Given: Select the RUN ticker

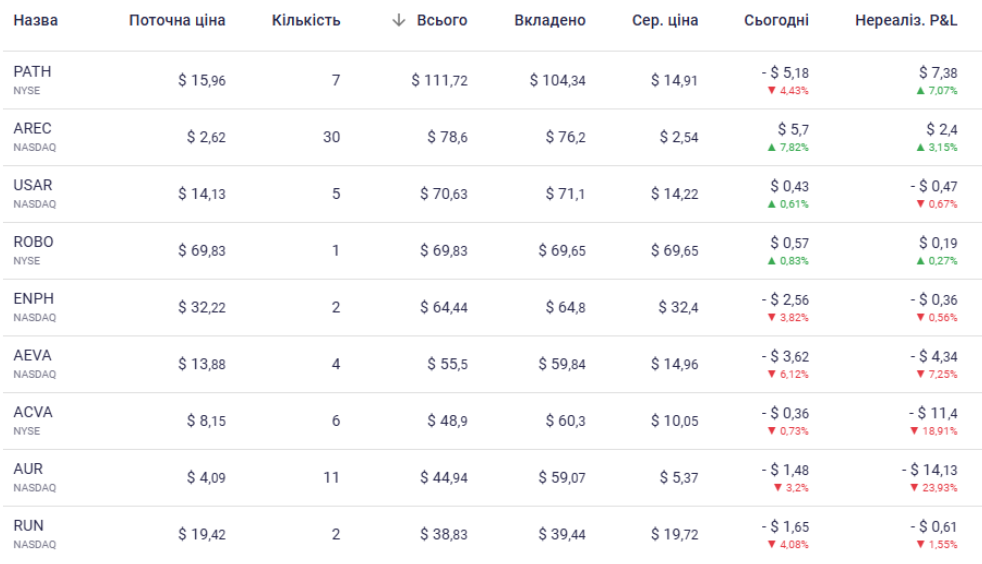Looking at the screenshot, I should [28, 525].
